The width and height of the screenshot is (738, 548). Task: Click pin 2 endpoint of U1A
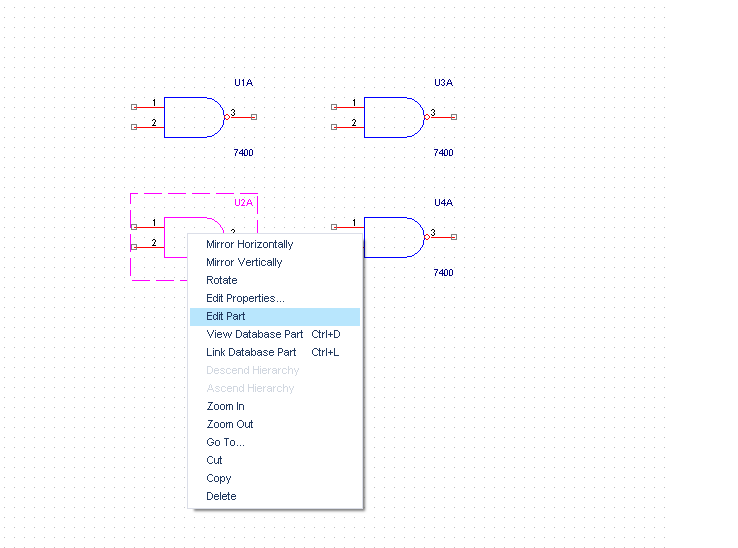click(x=134, y=127)
